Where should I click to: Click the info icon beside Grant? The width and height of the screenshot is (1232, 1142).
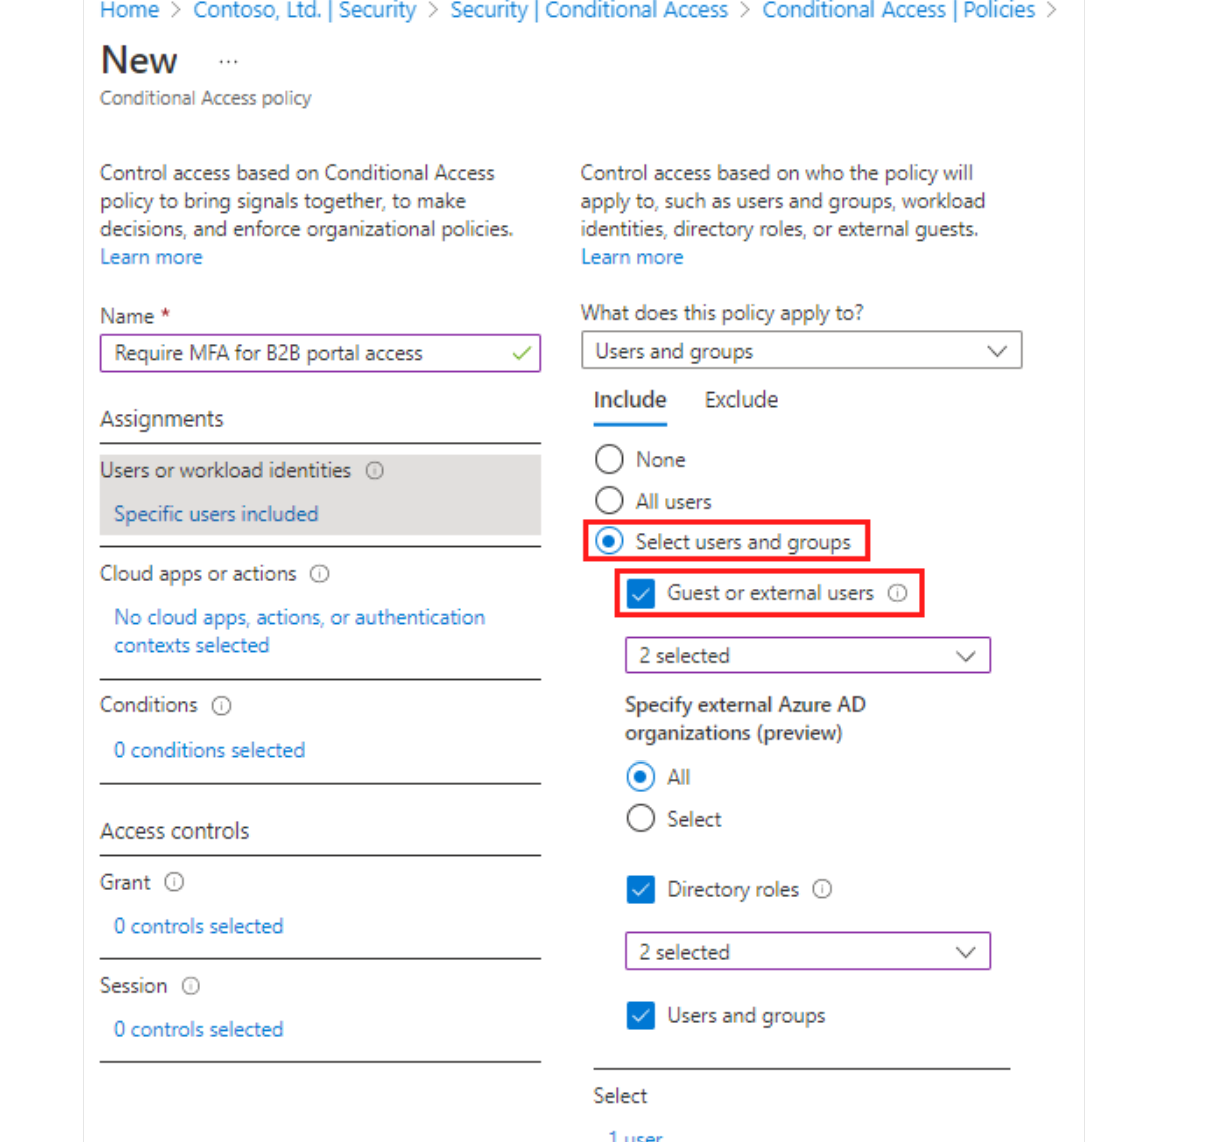[x=174, y=882]
